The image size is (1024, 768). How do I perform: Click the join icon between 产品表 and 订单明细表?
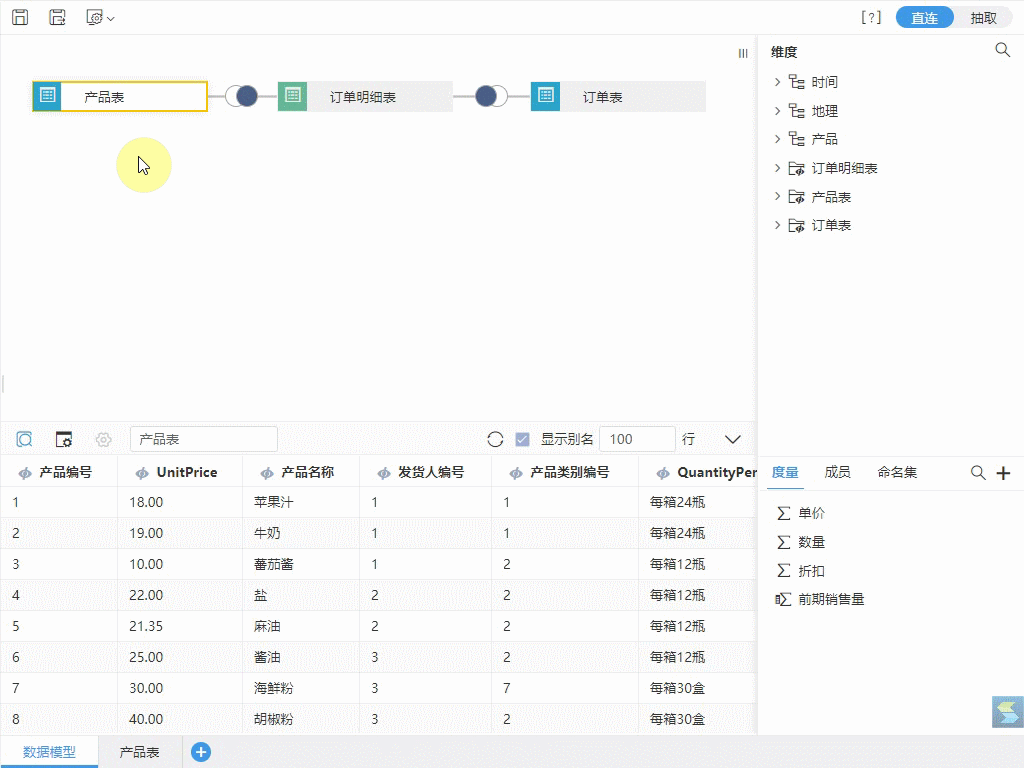(x=242, y=96)
